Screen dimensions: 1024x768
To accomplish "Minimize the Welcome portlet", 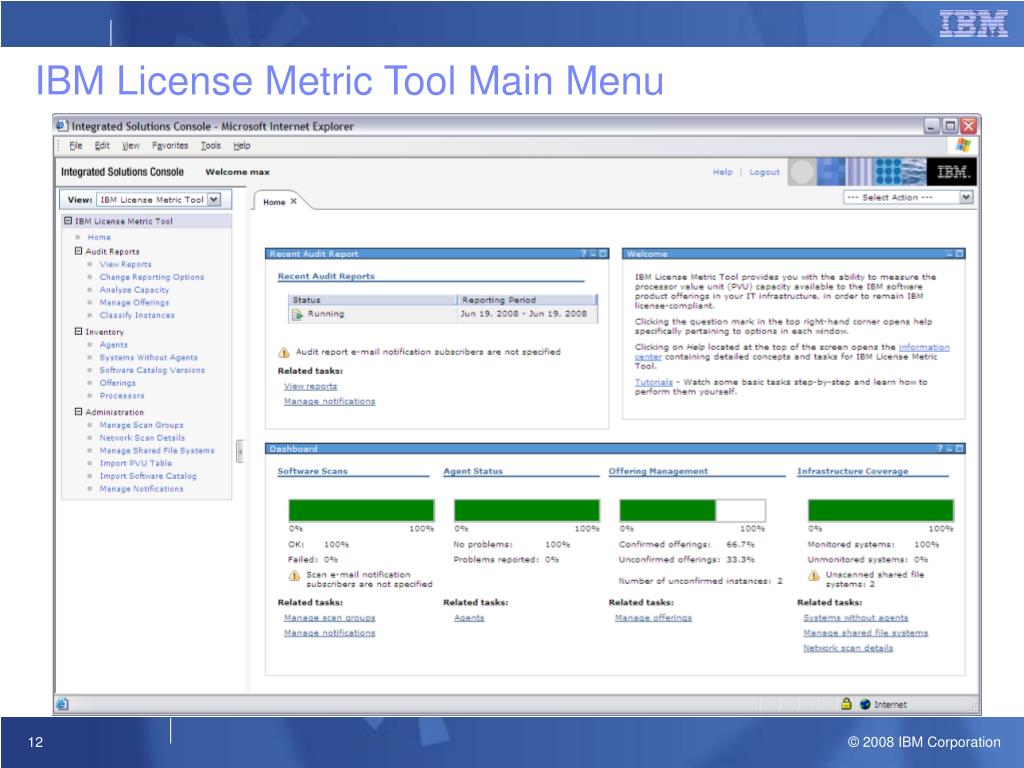I will coord(950,253).
